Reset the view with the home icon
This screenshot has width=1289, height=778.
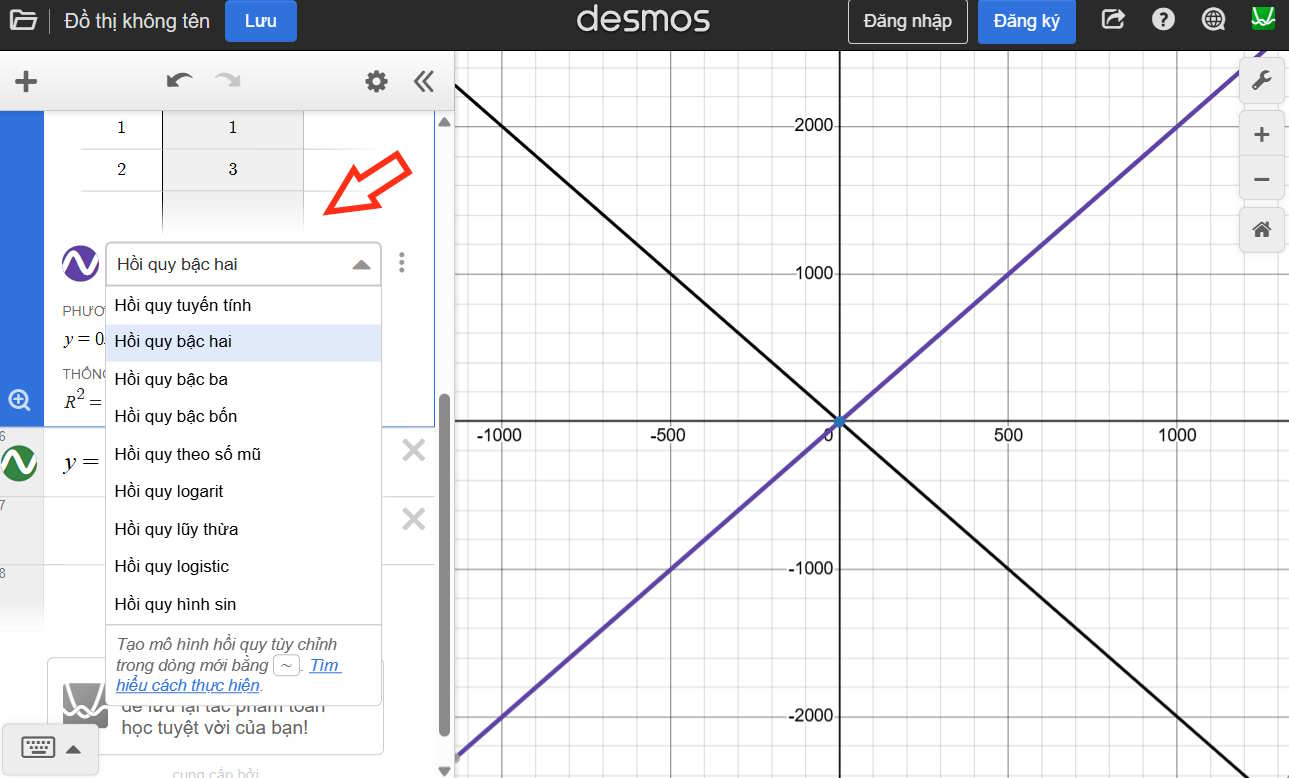(1261, 229)
